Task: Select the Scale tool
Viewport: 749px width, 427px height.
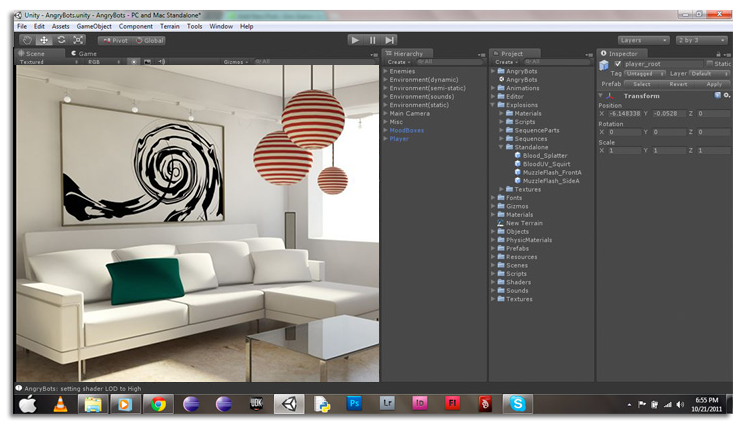Action: pyautogui.click(x=77, y=40)
